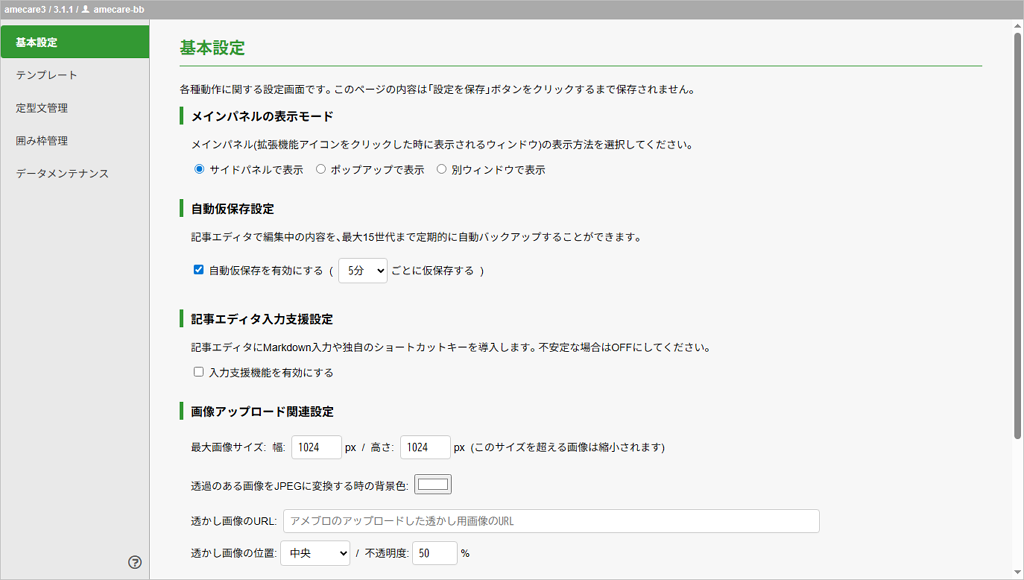Click the vertical page scrollbar
This screenshot has height=580, width=1024.
pyautogui.click(x=1017, y=240)
